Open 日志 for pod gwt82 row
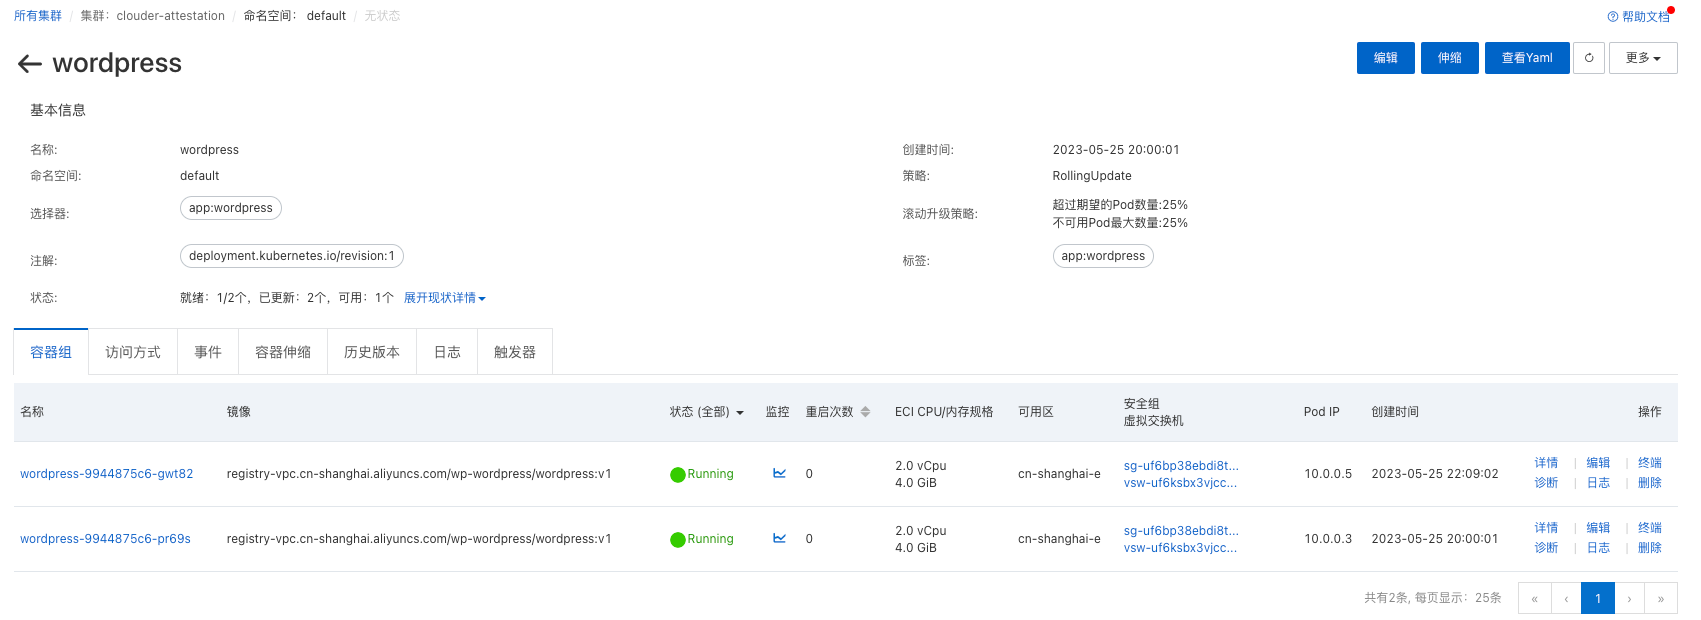 tap(1598, 483)
